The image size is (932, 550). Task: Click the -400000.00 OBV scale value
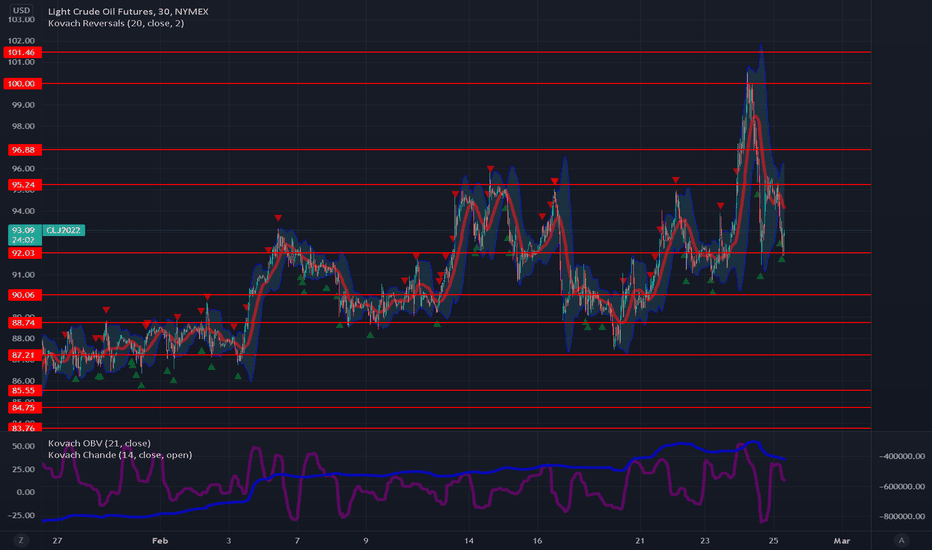(902, 456)
